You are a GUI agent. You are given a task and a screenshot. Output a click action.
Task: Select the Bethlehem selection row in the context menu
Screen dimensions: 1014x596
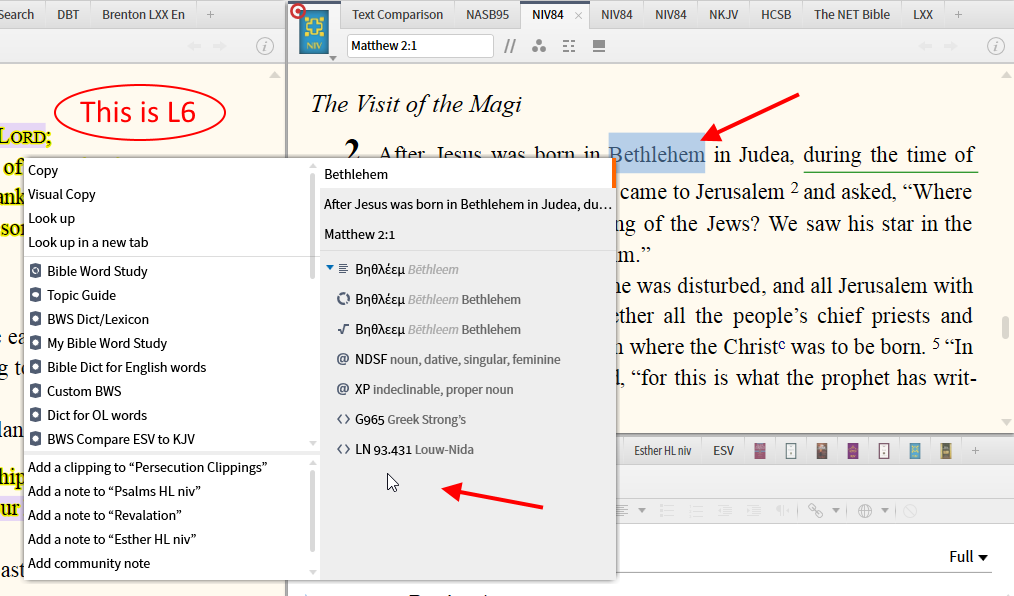click(468, 174)
